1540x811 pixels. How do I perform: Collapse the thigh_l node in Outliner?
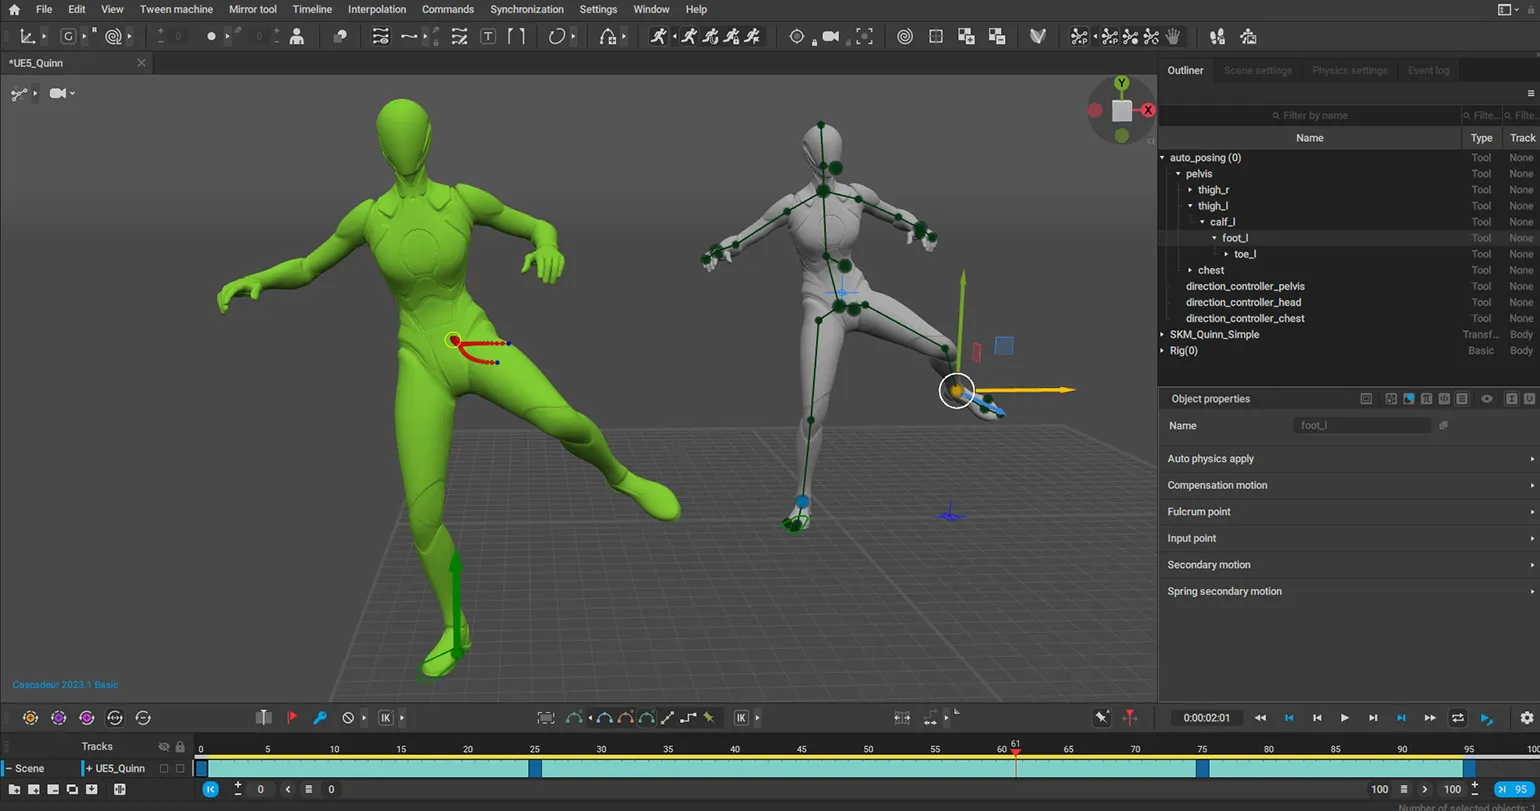pos(1191,206)
